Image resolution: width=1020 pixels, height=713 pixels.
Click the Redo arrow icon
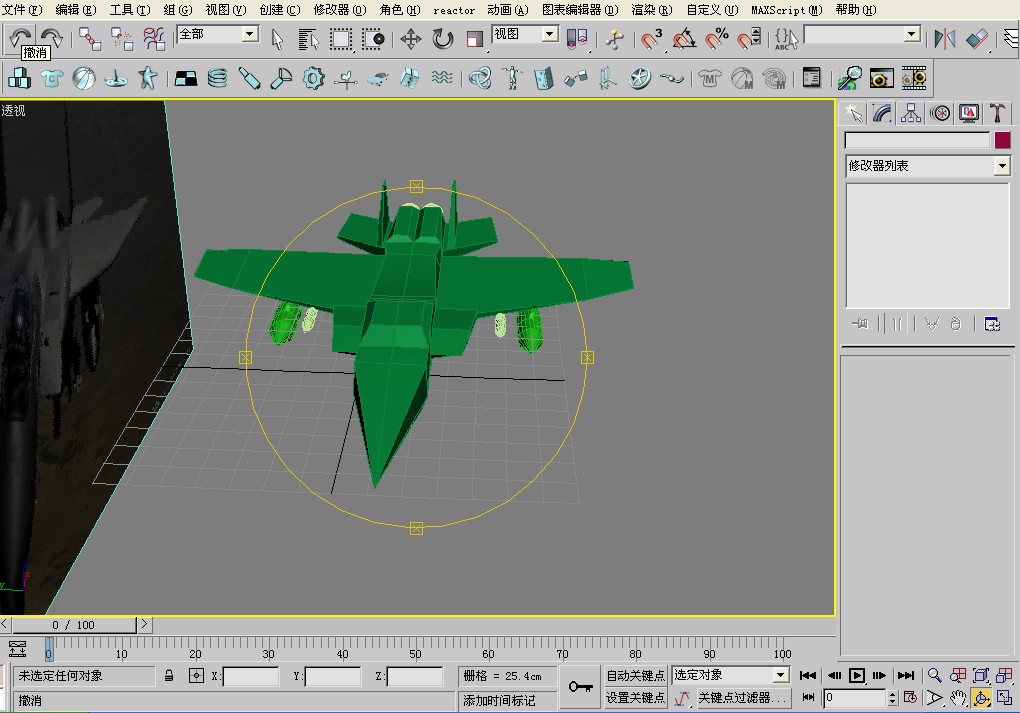tap(51, 38)
